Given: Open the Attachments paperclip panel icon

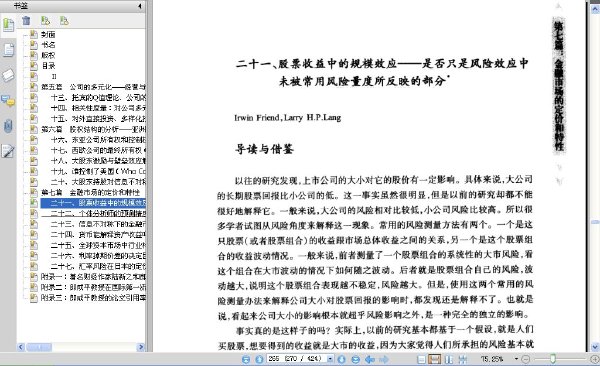Looking at the screenshot, I should coord(8,126).
